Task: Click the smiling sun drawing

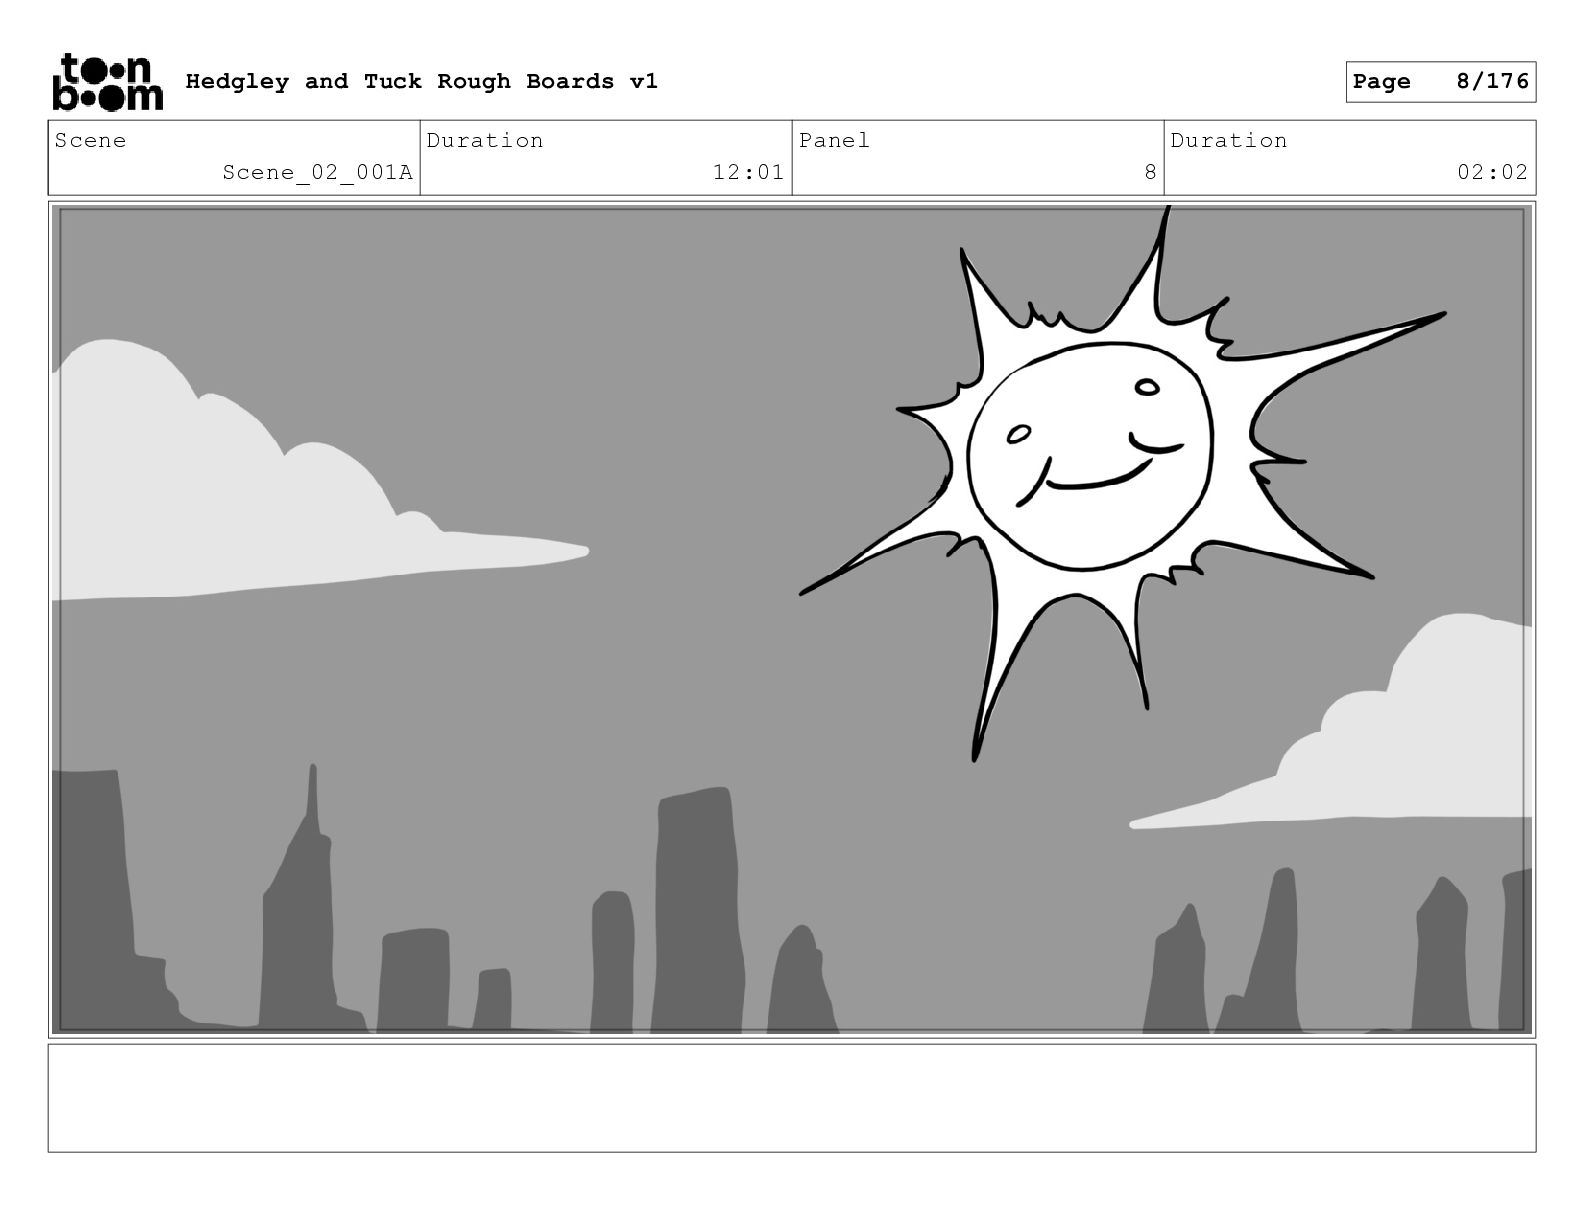Action: pos(1100,470)
